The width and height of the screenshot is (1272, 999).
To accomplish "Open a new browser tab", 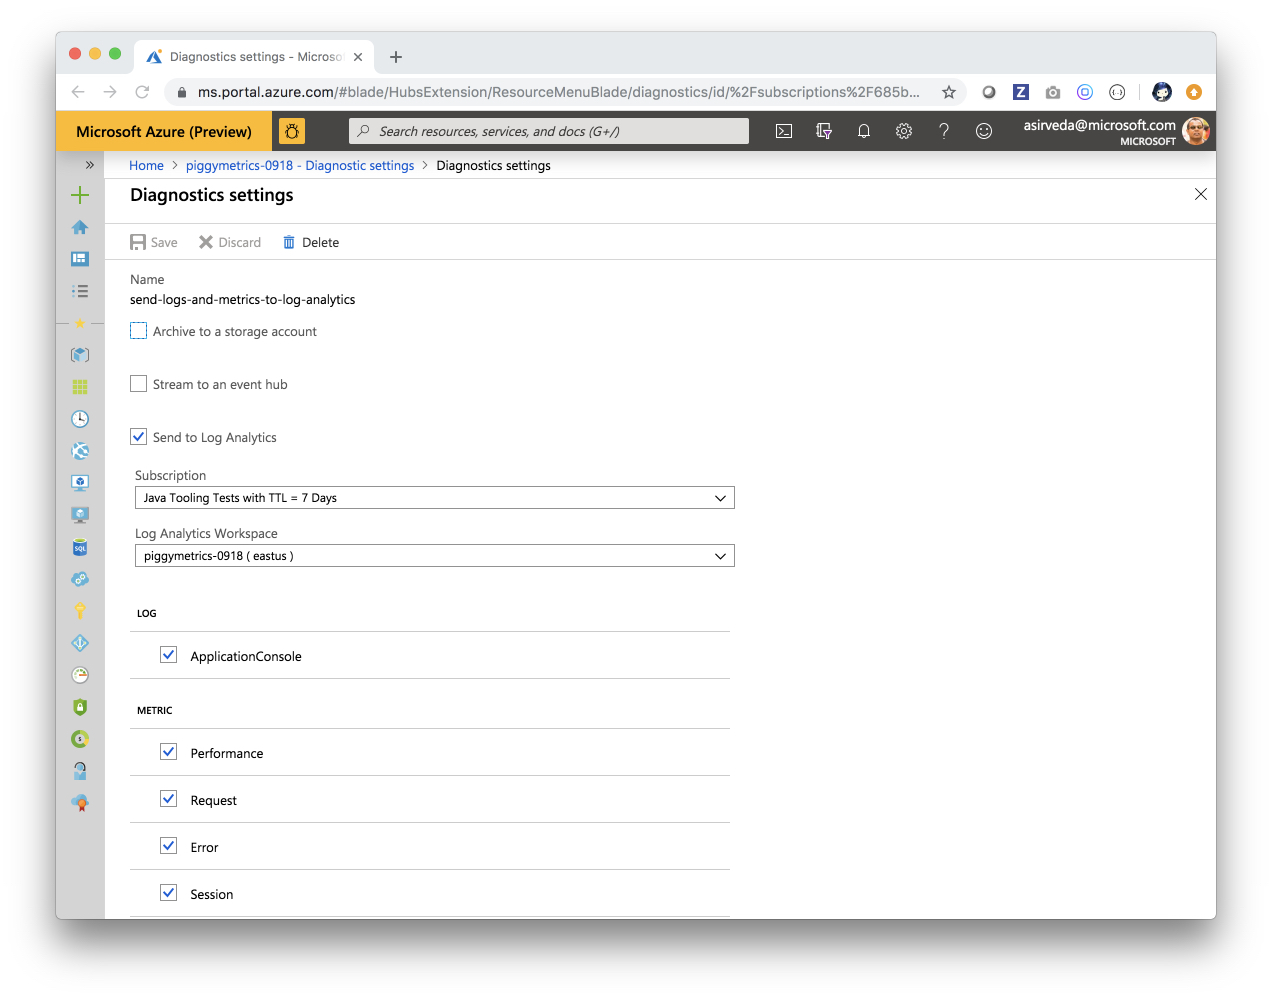I will click(x=396, y=57).
